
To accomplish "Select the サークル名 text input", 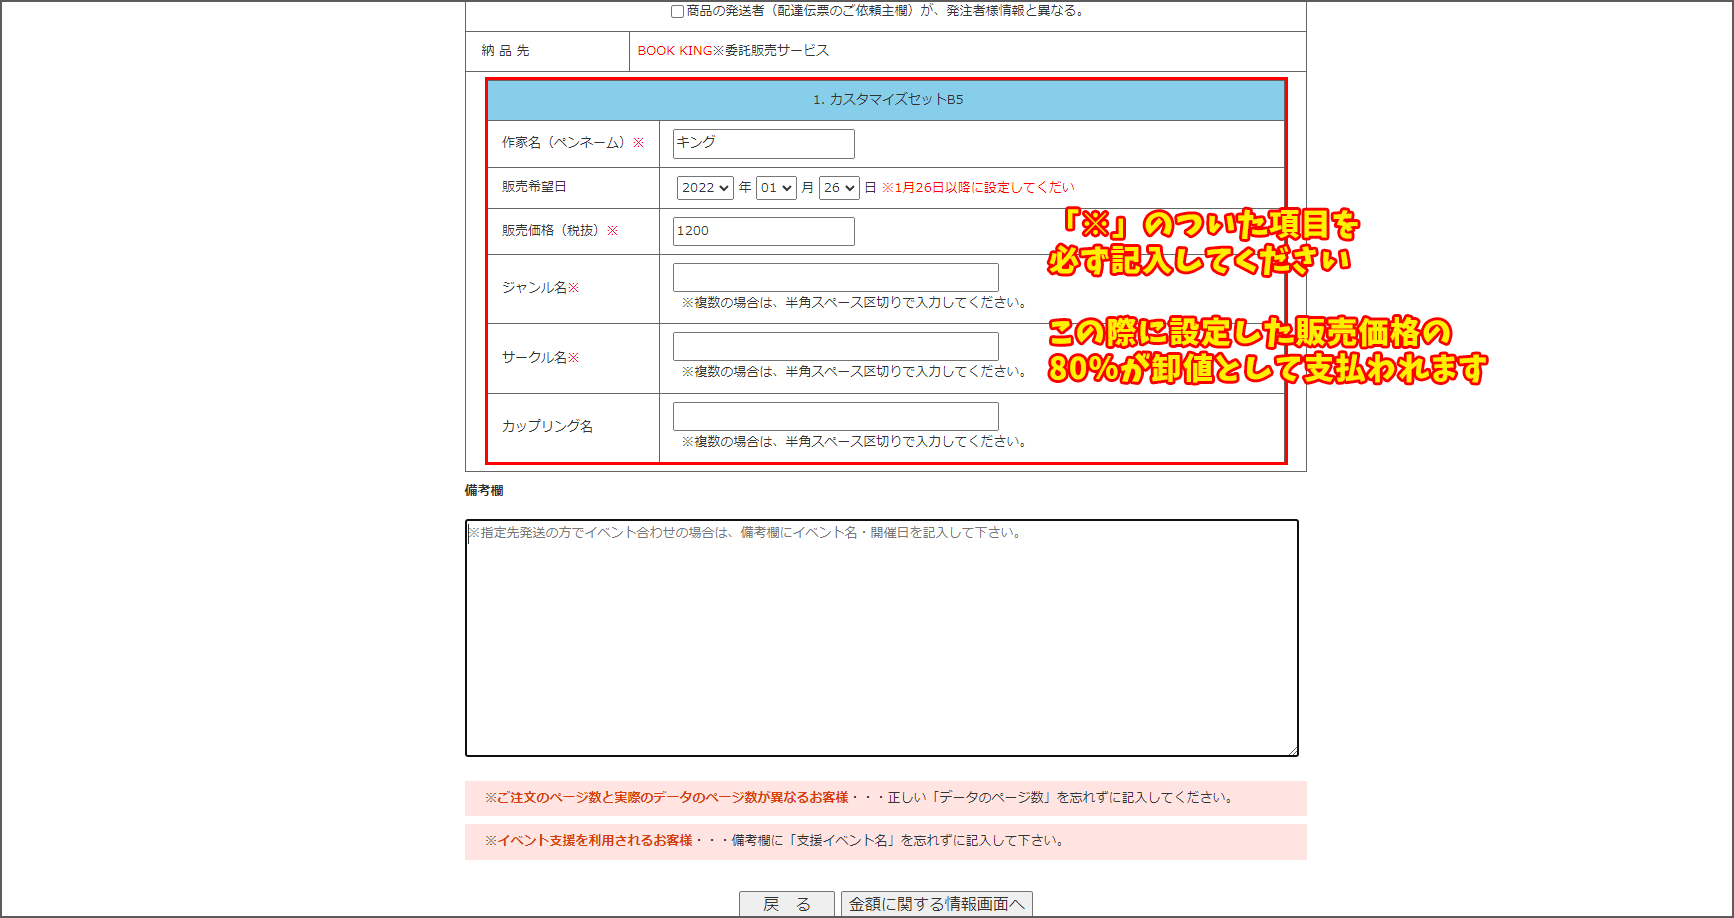I will coord(835,347).
